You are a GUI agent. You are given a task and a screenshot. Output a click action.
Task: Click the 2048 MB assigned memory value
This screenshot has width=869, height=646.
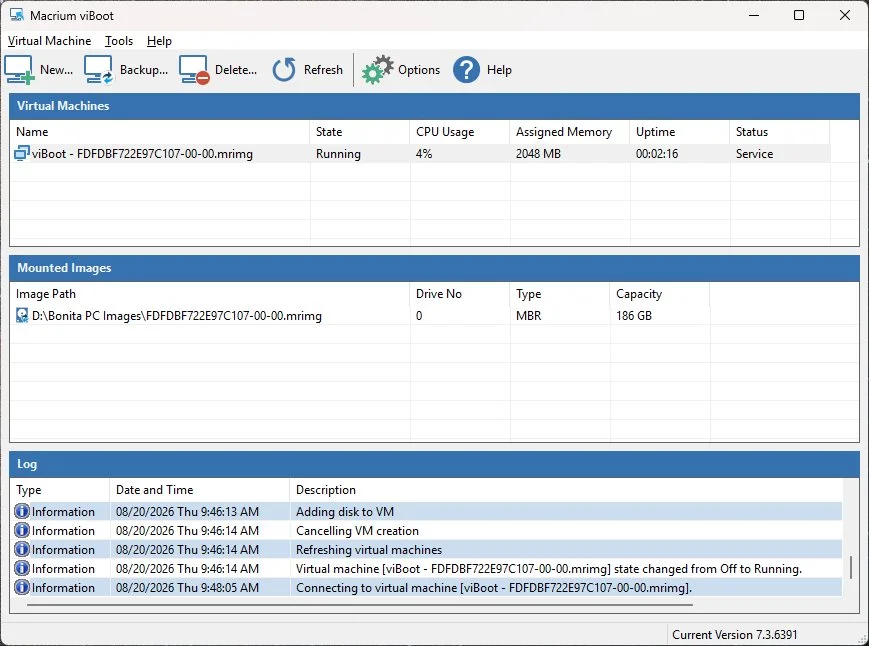click(538, 153)
